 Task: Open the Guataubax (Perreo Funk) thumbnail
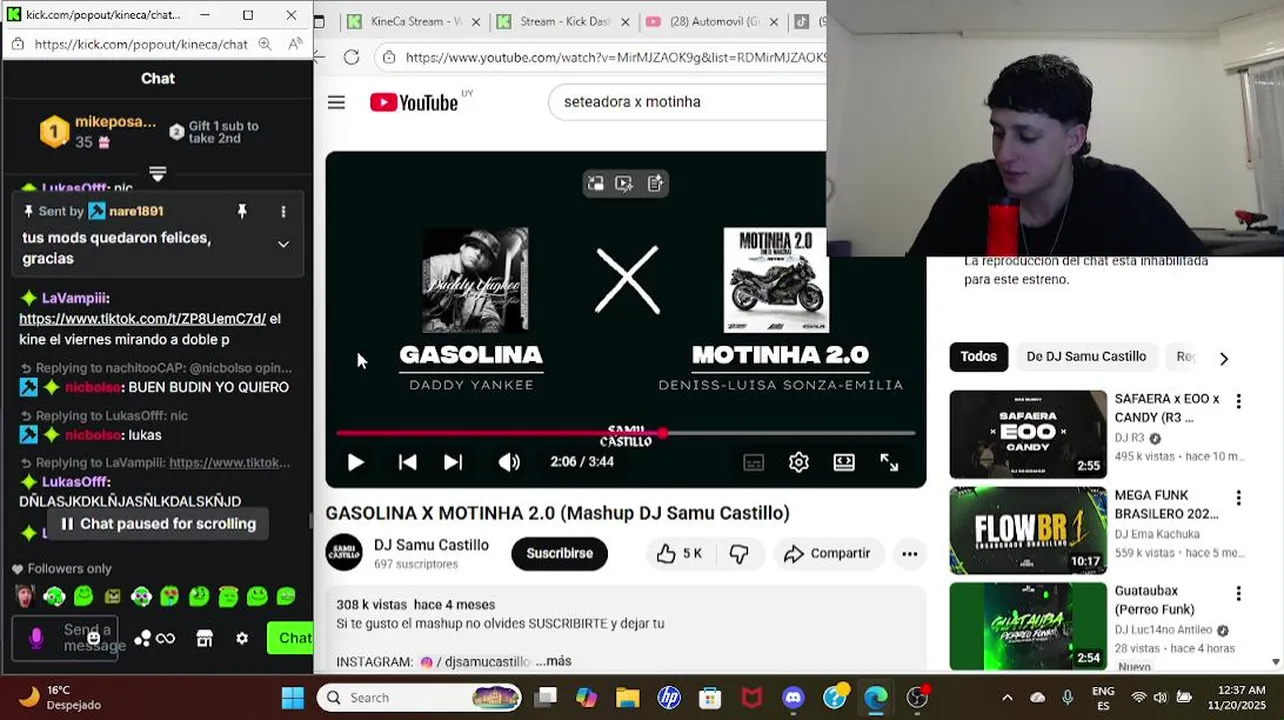pos(1028,626)
